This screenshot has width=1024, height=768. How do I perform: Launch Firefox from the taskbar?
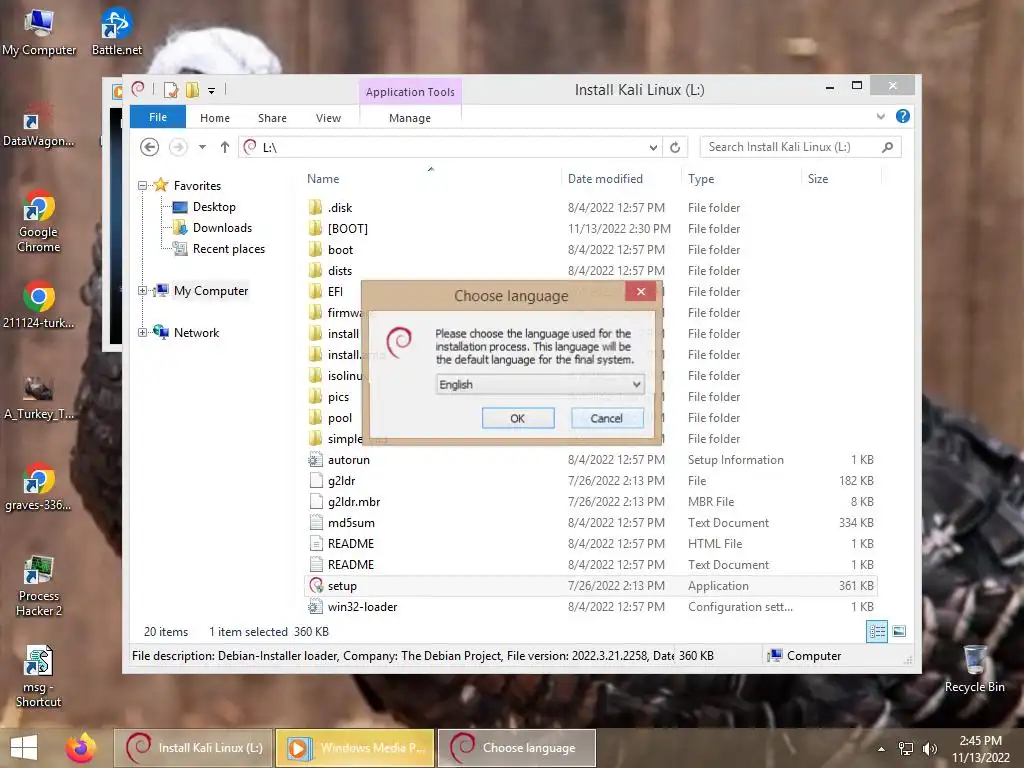click(80, 748)
